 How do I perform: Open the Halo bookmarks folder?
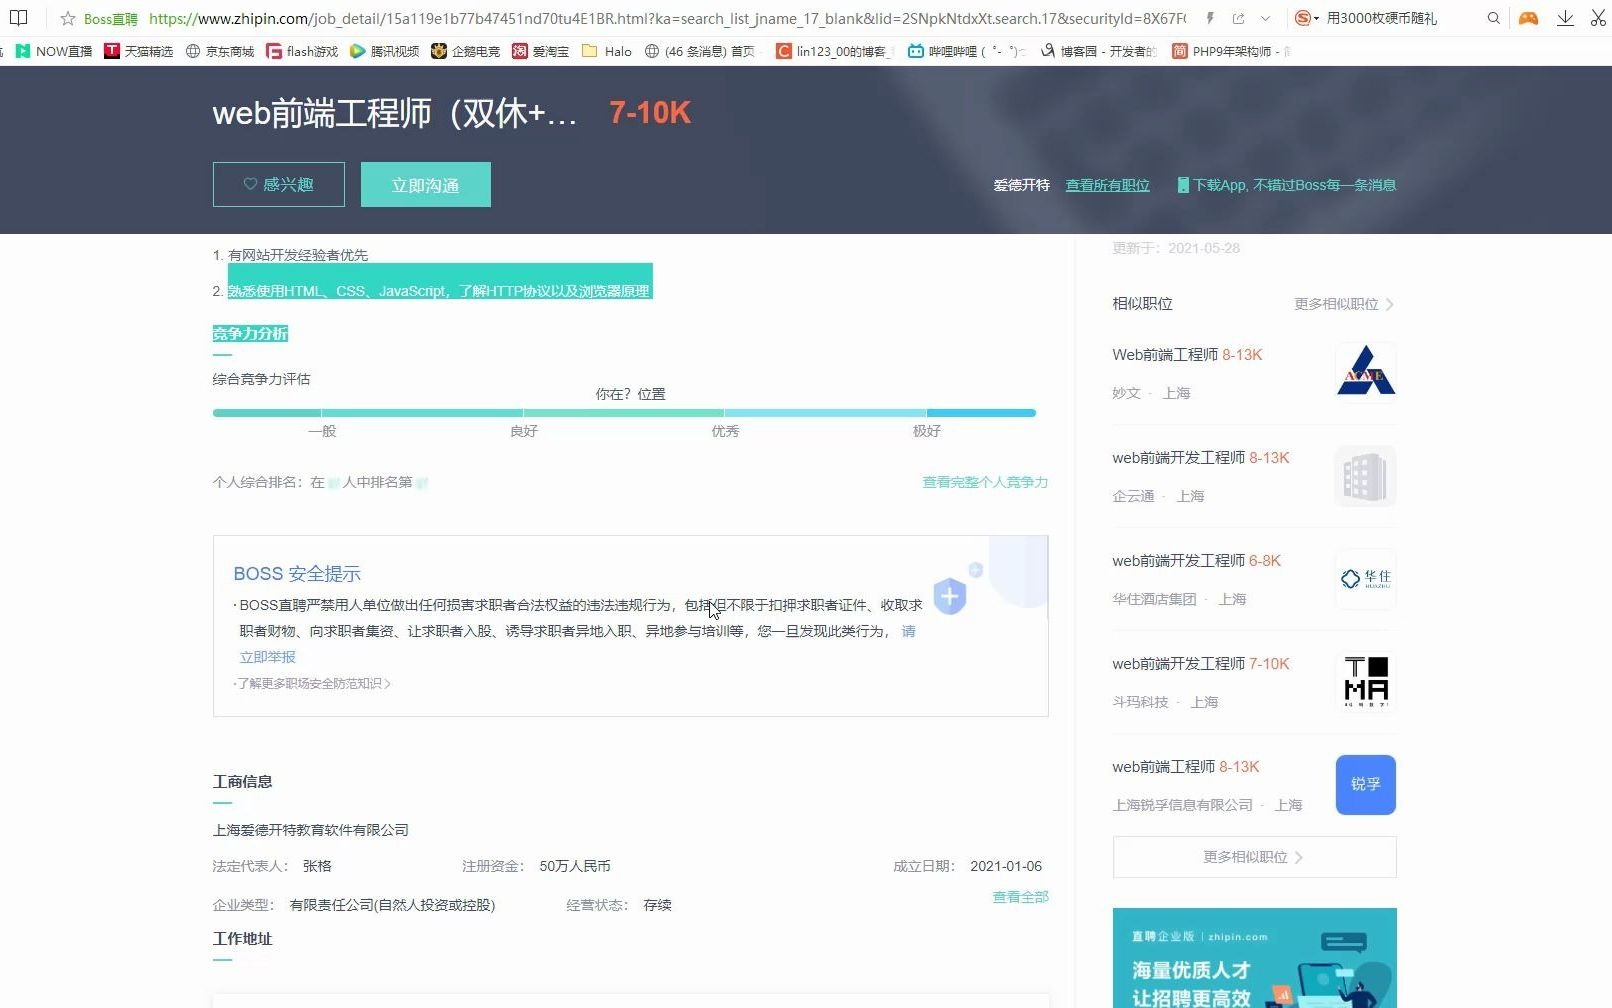pos(607,51)
